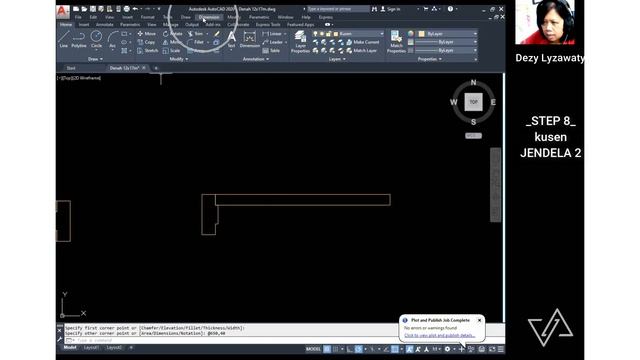Select the Dimension tool
This screenshot has height=360, width=640.
tap(249, 40)
